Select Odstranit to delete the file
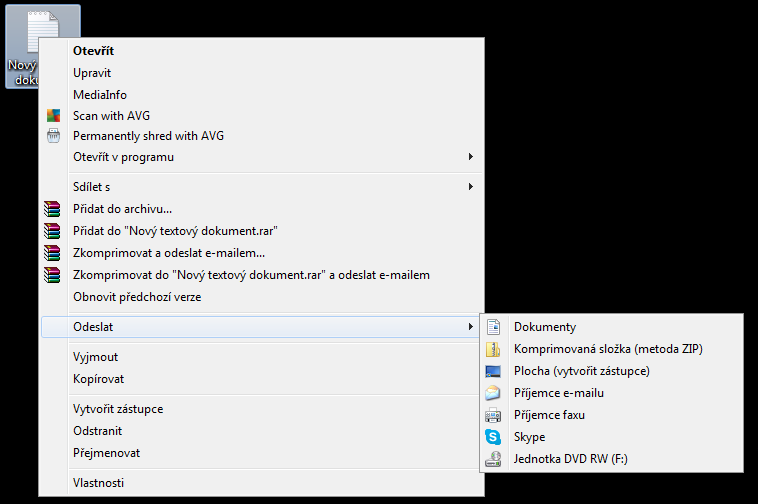 point(98,431)
